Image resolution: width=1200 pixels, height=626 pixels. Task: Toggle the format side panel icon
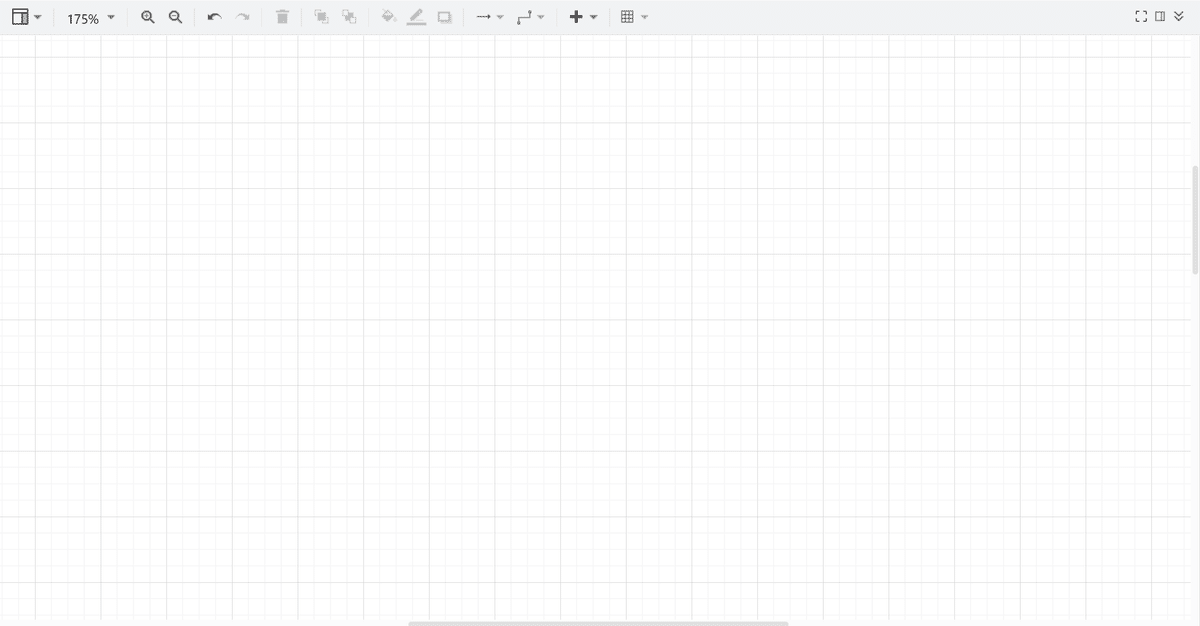pyautogui.click(x=1160, y=16)
